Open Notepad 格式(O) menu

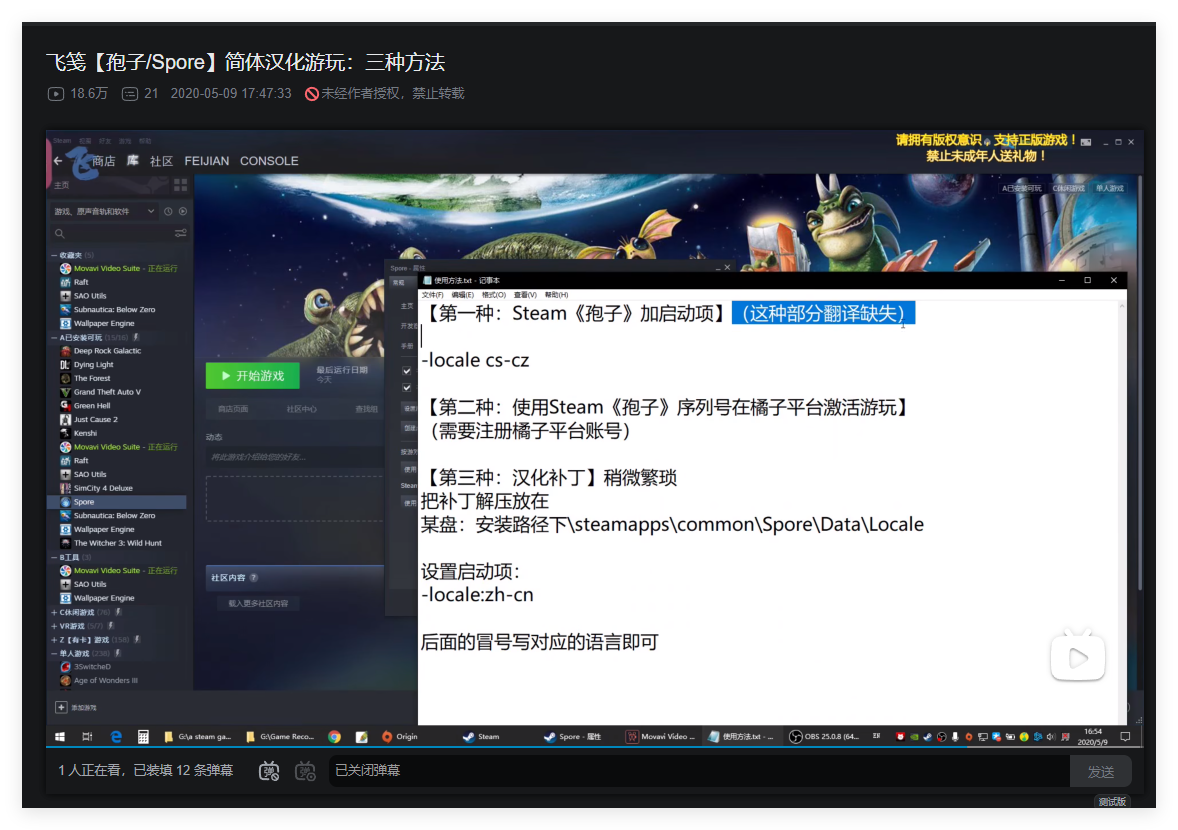pos(494,295)
